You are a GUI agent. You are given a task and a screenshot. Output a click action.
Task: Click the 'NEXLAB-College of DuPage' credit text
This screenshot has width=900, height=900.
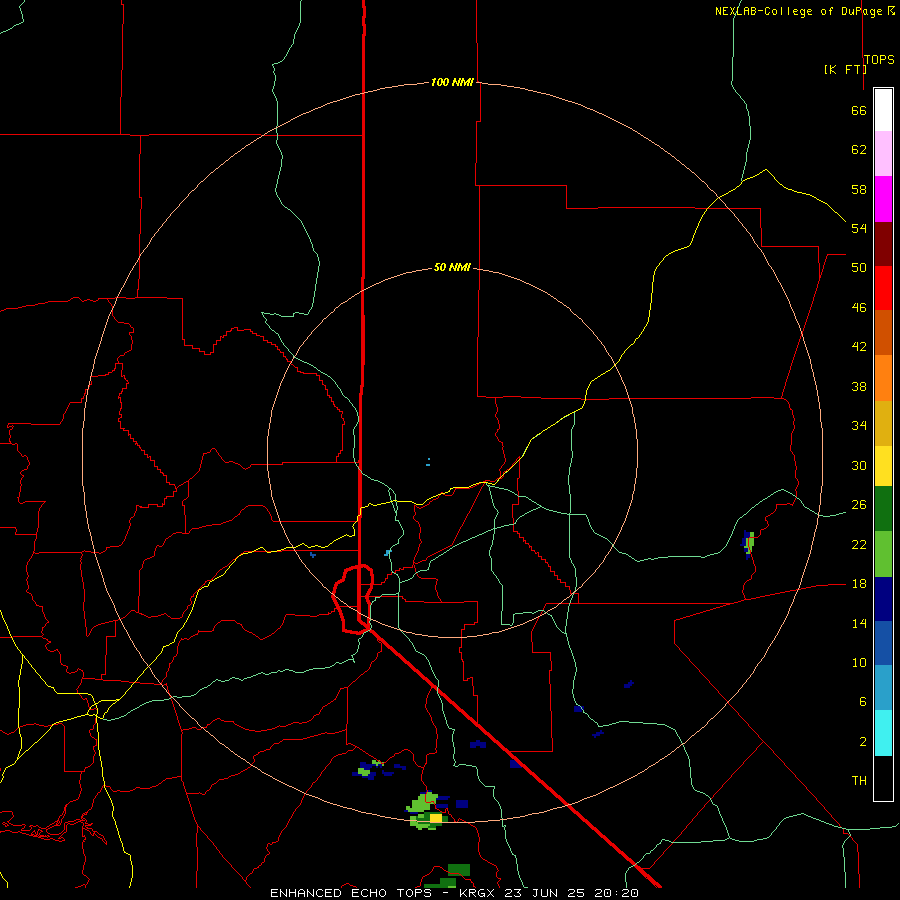coord(798,11)
